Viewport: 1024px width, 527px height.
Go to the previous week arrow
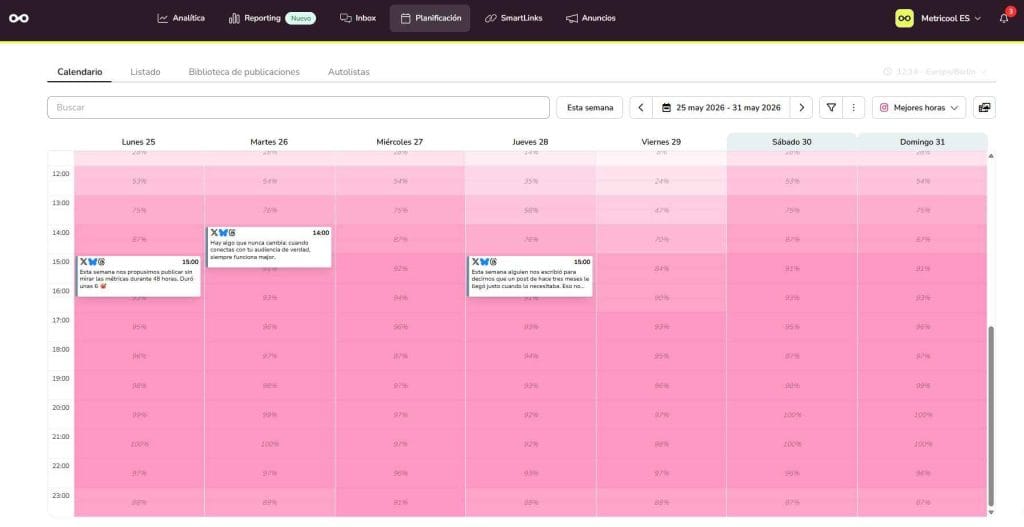[x=641, y=108]
